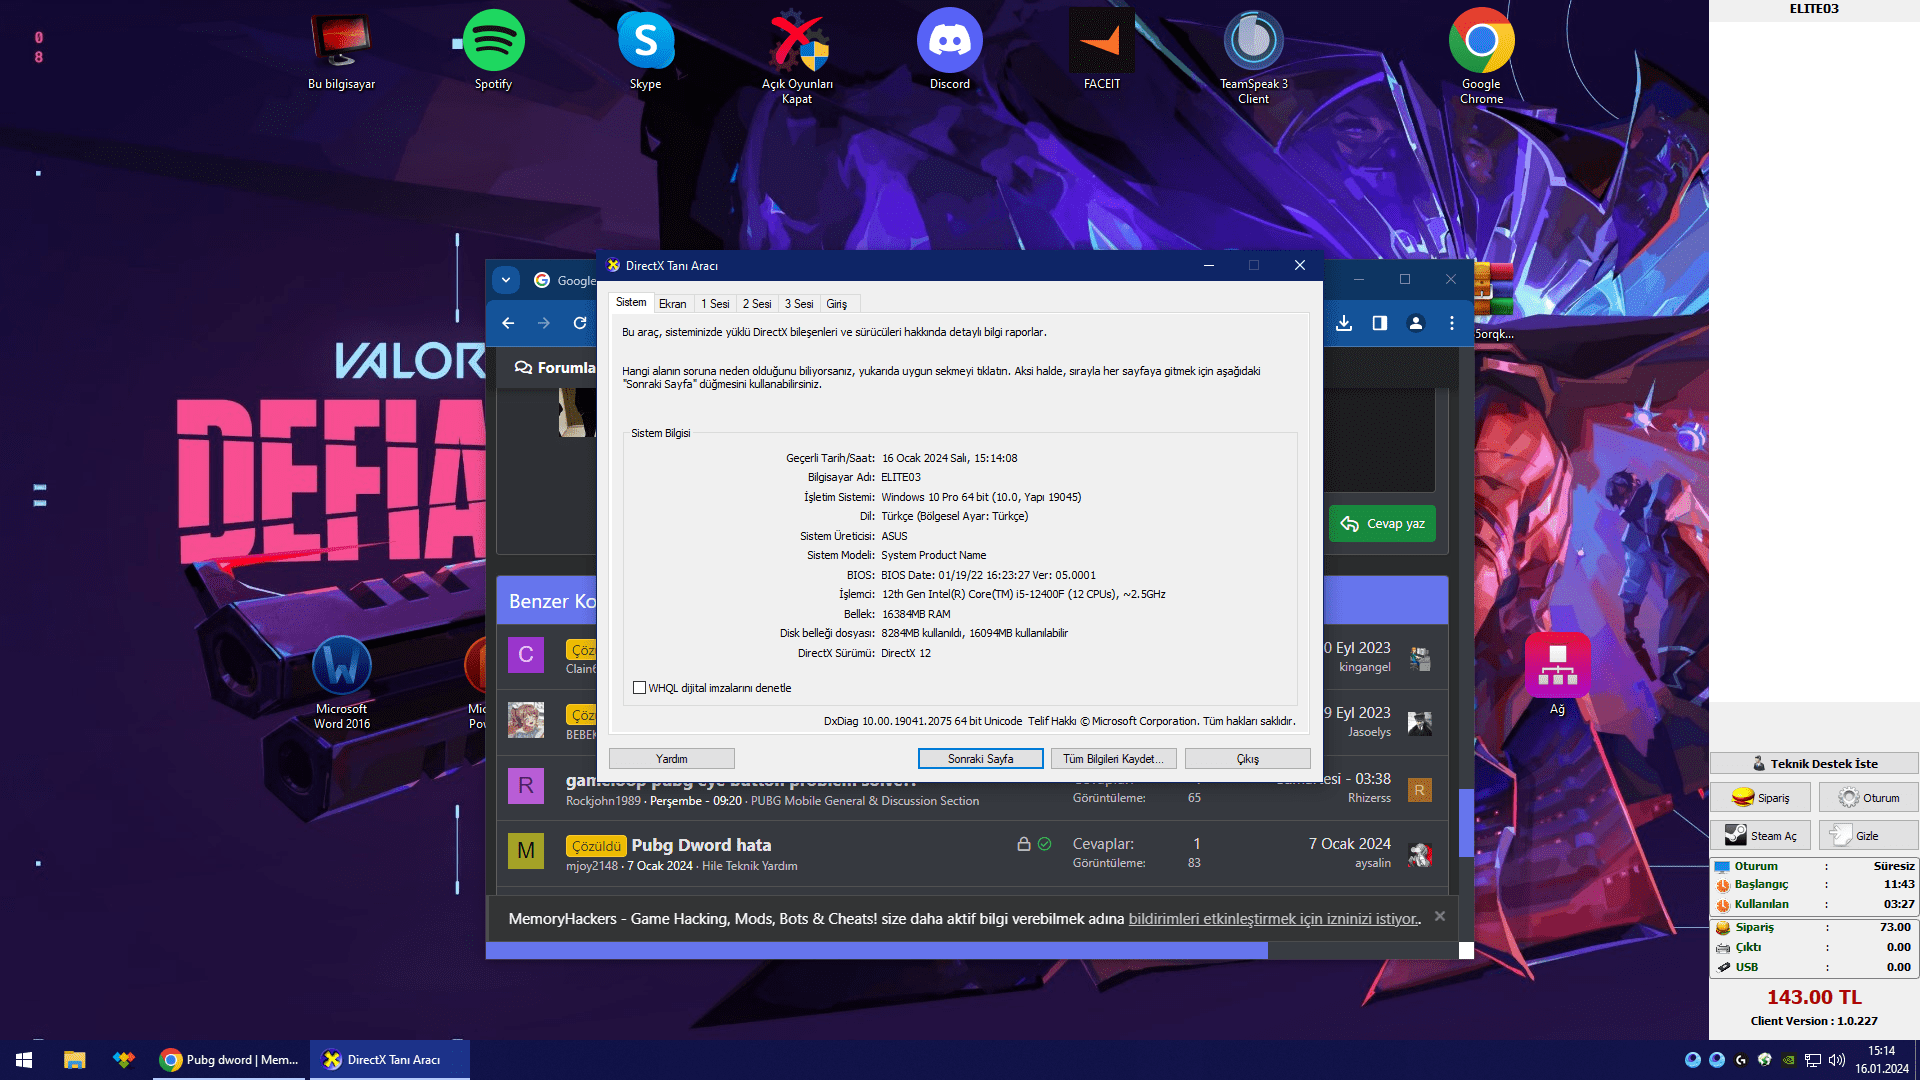Image resolution: width=1920 pixels, height=1080 pixels.
Task: Click the mjoy2148 username link
Action: [x=592, y=866]
